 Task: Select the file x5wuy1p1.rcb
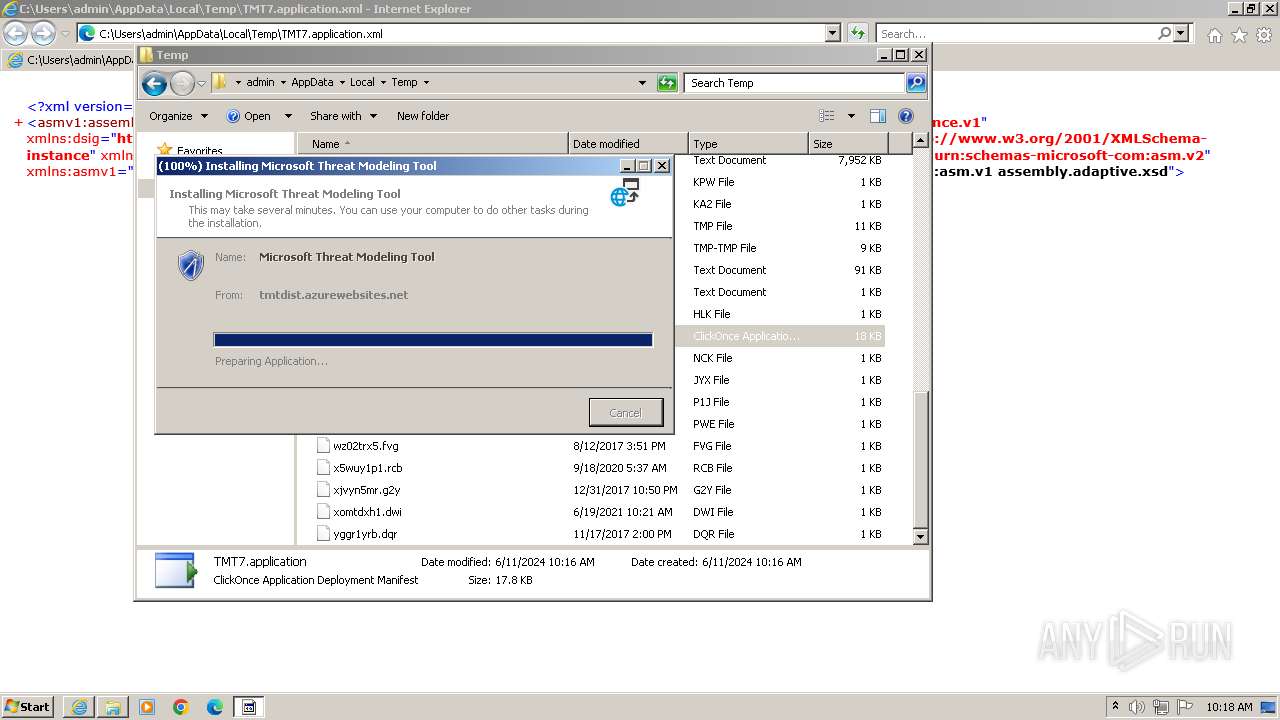coord(367,468)
